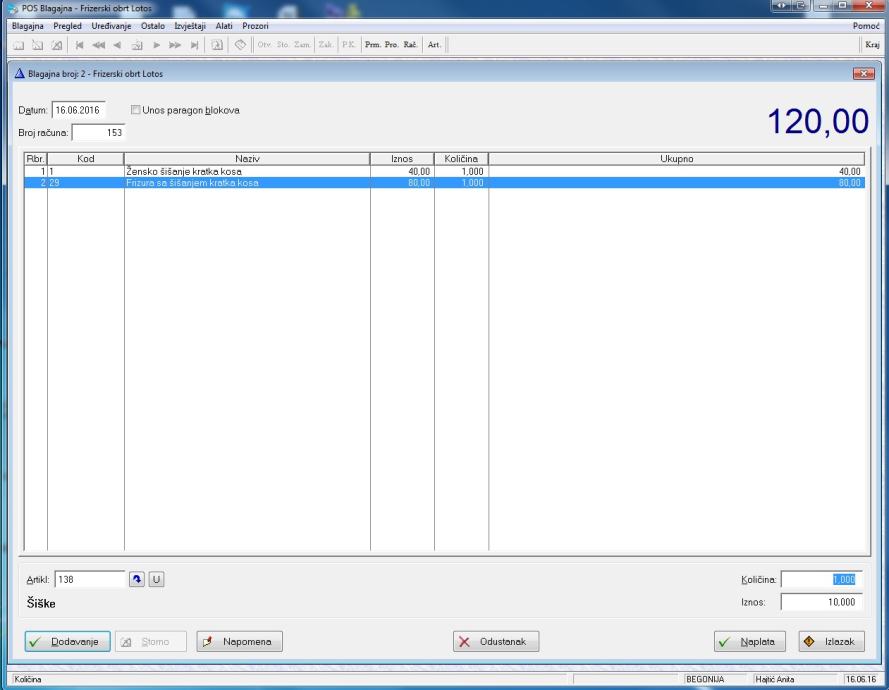Click the second toolbar icon with diagonal line
Screen dimensions: 889x690
click(x=37, y=45)
